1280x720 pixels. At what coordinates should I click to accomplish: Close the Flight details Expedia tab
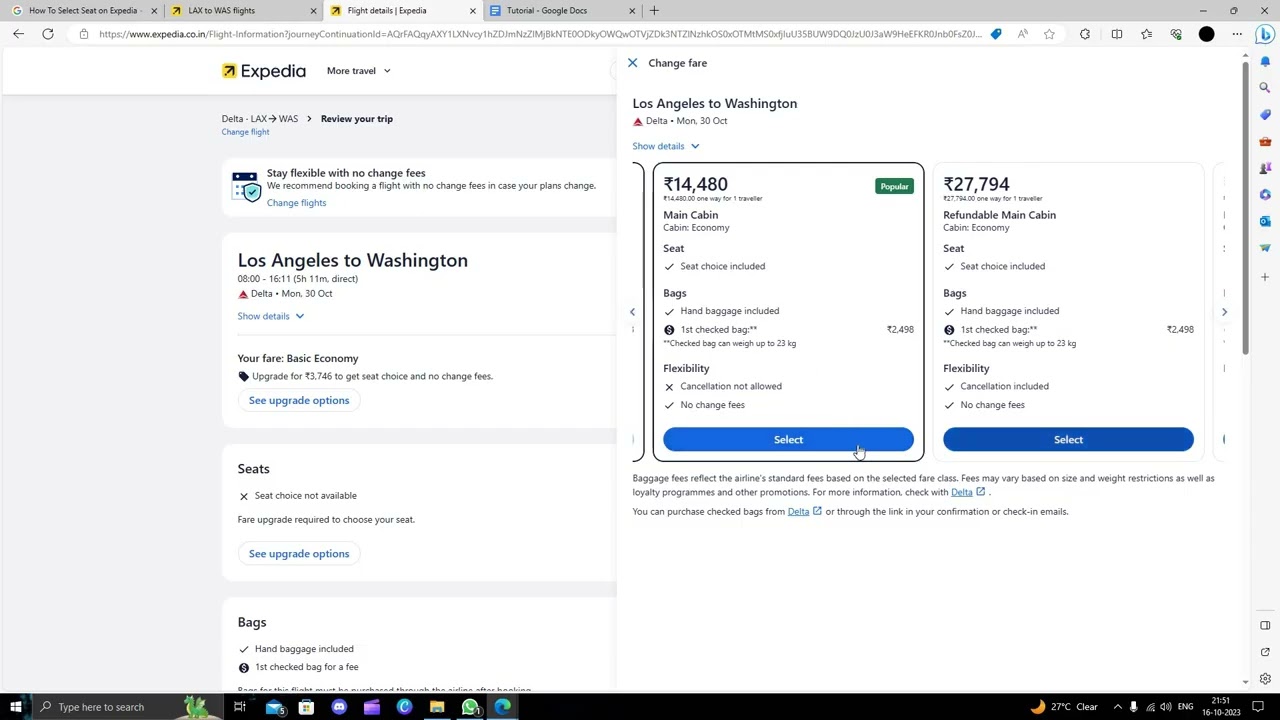(x=472, y=11)
